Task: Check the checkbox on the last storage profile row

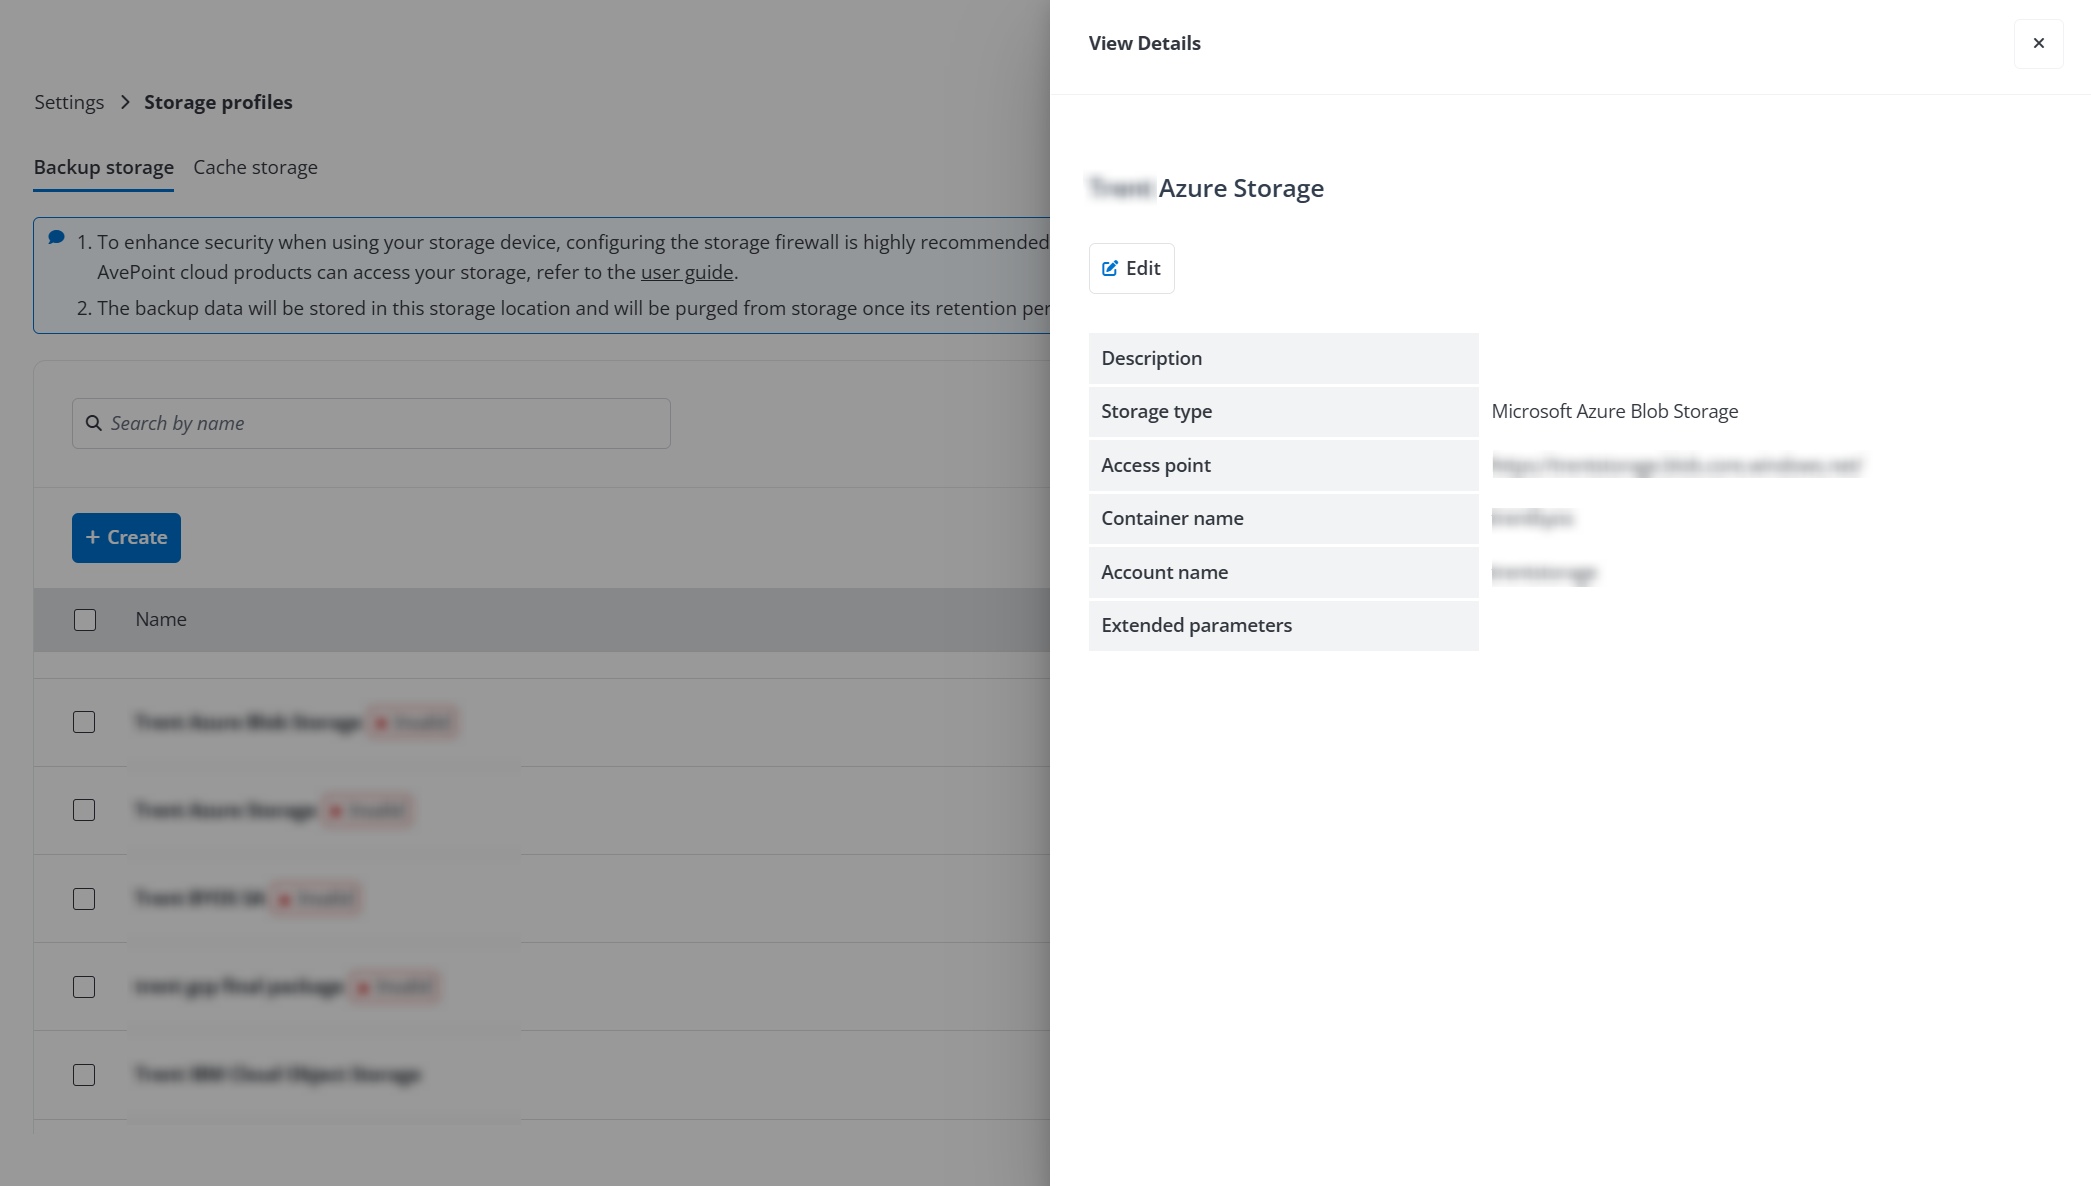Action: pos(84,1074)
